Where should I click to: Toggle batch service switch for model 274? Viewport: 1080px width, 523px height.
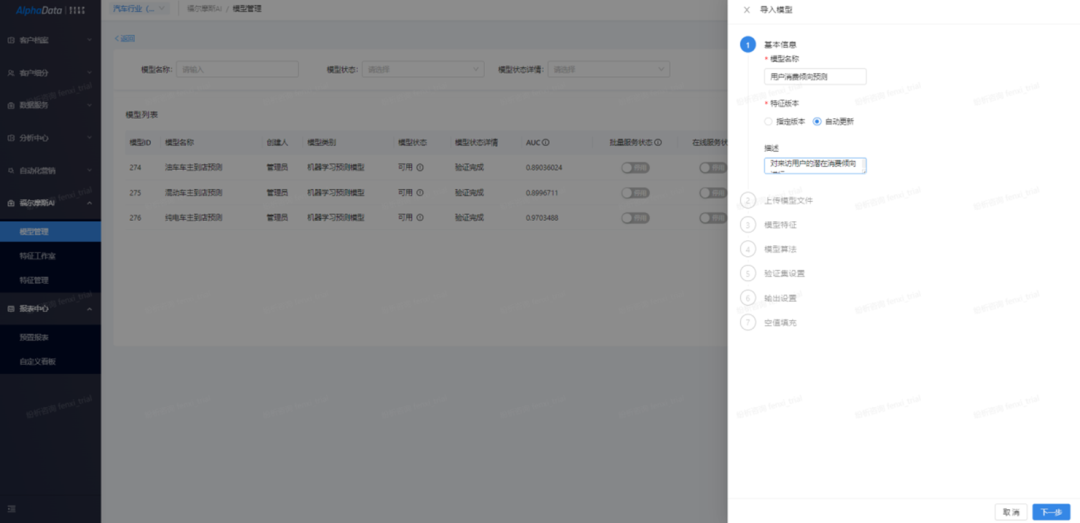(634, 168)
